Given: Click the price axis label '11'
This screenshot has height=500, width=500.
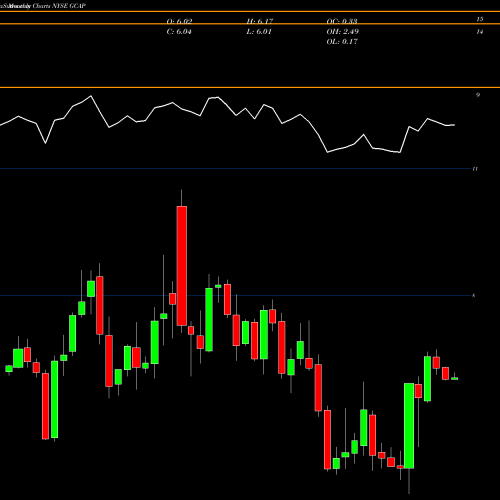Looking at the screenshot, I should pyautogui.click(x=475, y=169).
